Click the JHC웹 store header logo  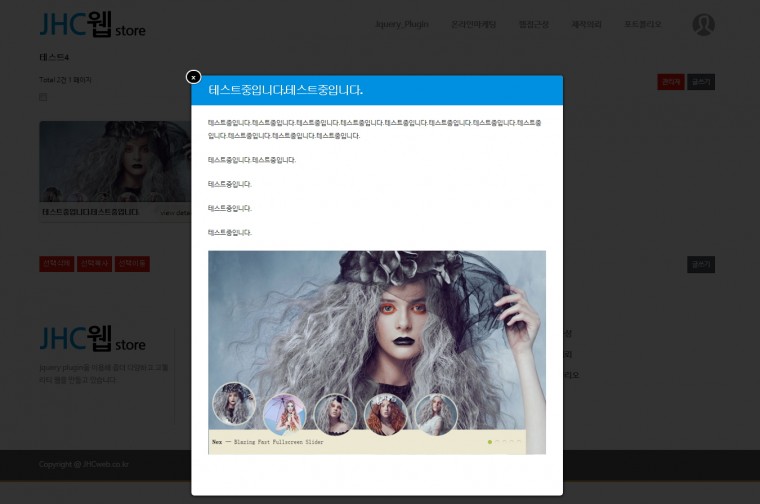pos(93,24)
